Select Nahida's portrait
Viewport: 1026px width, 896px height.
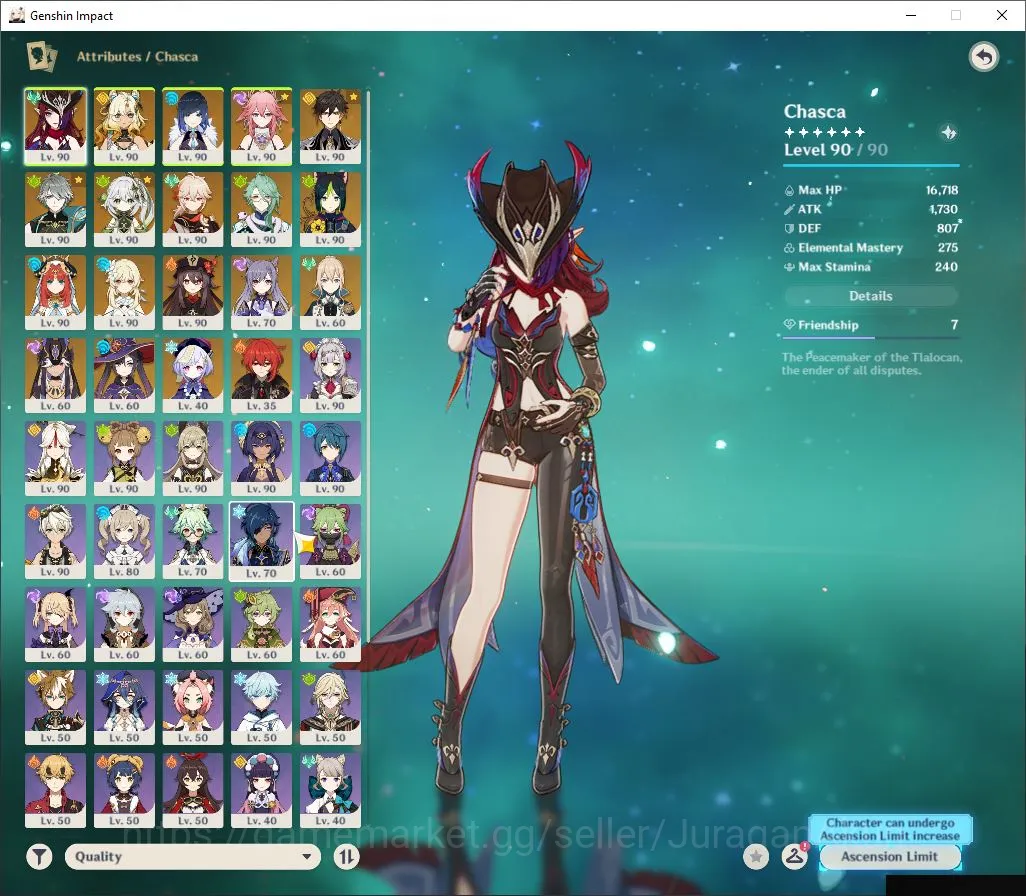pyautogui.click(x=124, y=209)
